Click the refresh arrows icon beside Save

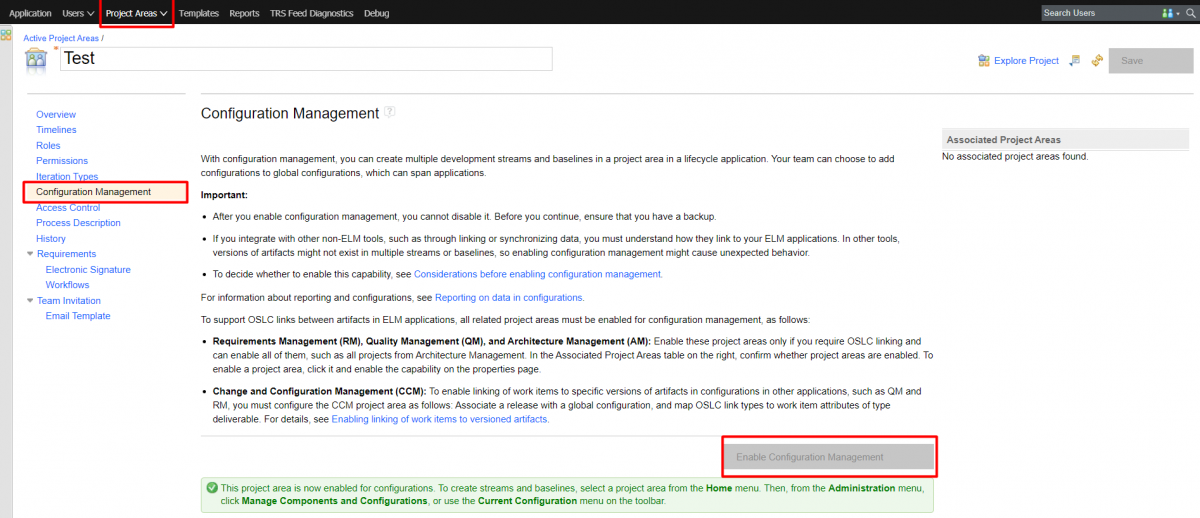[x=1097, y=61]
